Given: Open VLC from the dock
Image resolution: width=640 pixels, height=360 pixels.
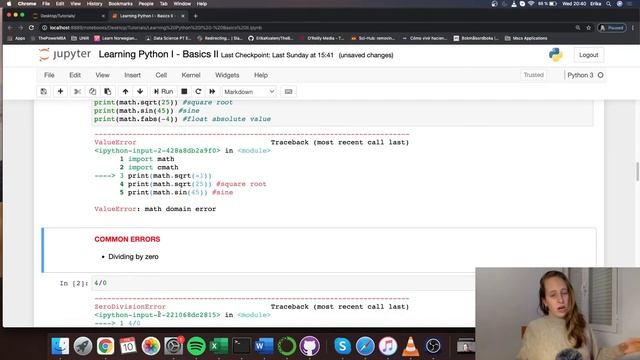Looking at the screenshot, I should 411,346.
